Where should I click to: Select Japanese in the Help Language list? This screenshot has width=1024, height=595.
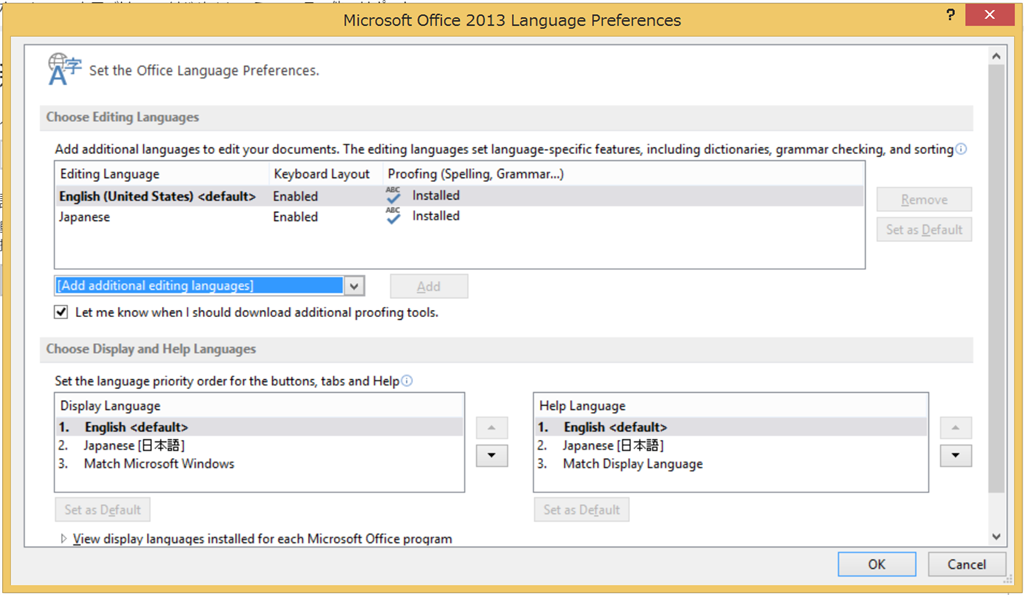(731, 445)
